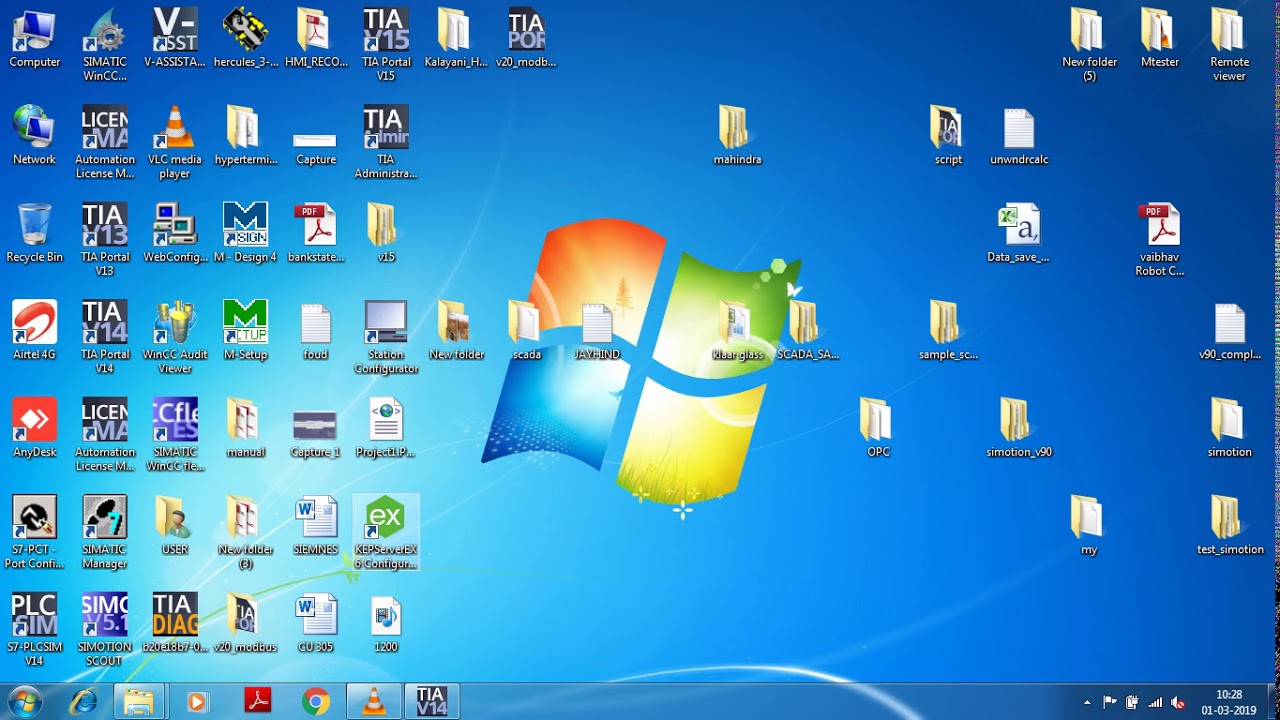Launch TIA Administrator shortcut
This screenshot has width=1280, height=720.
click(386, 142)
